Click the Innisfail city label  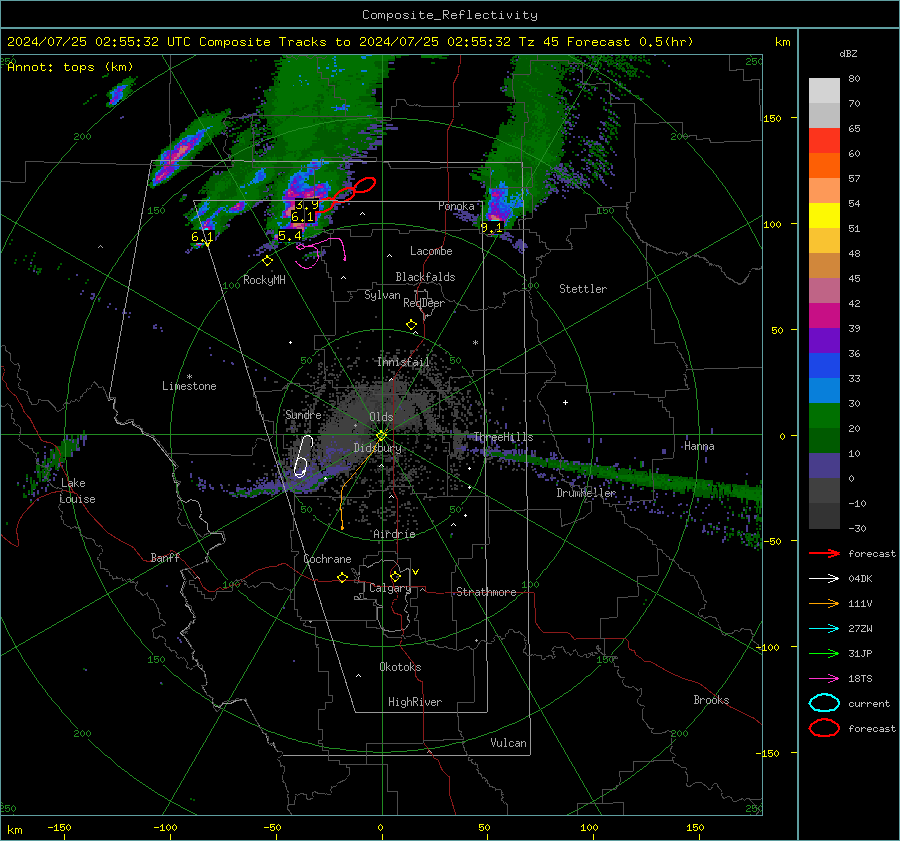pyautogui.click(x=404, y=362)
